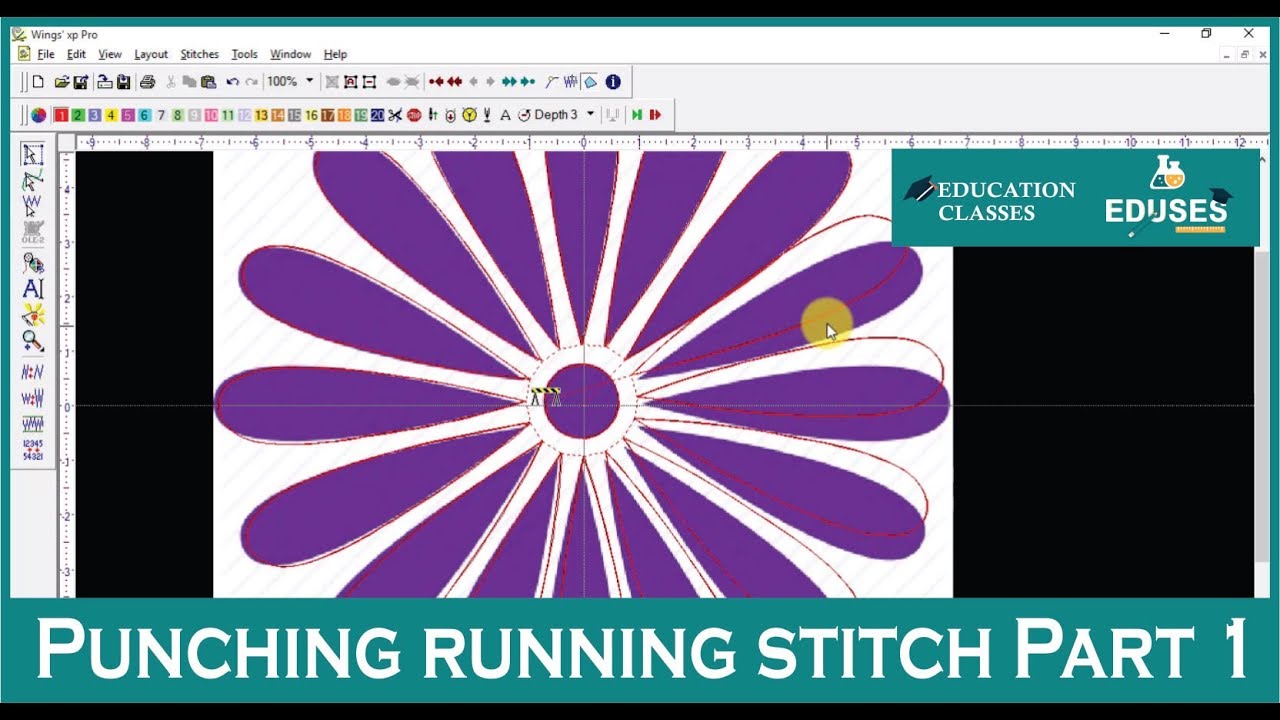Insert trim with the thread scissors icon in the color toolbar
This screenshot has width=1280, height=720.
click(395, 115)
